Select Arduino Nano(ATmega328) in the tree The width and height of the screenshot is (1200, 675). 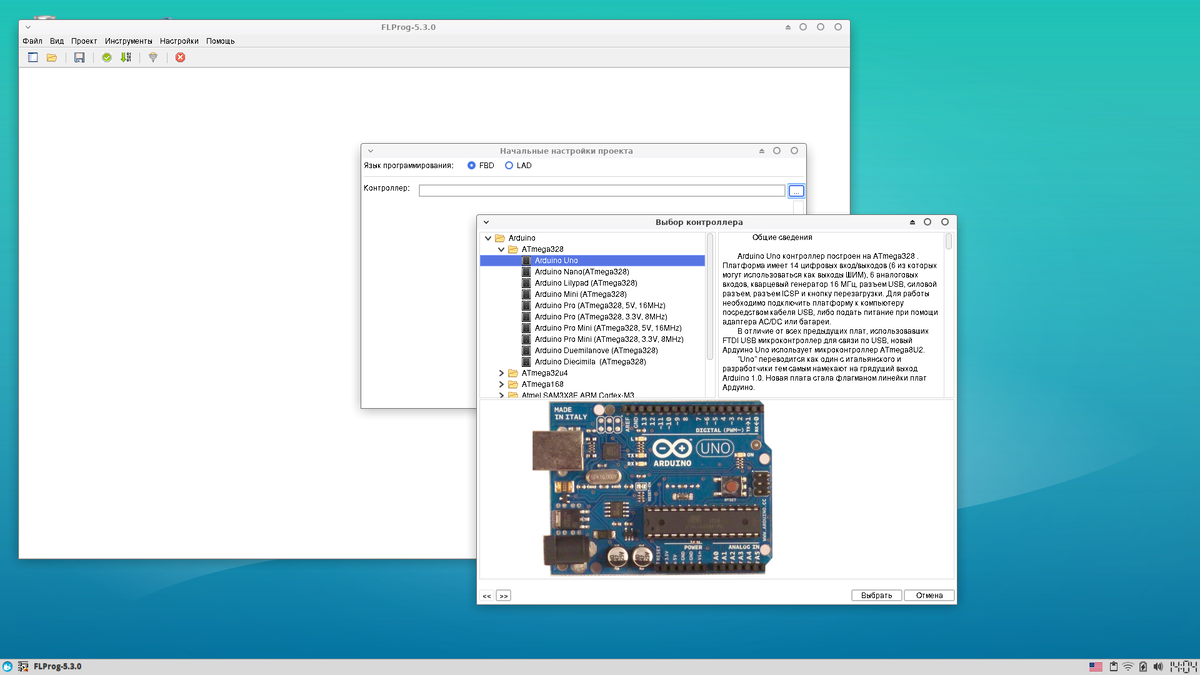click(x=581, y=272)
